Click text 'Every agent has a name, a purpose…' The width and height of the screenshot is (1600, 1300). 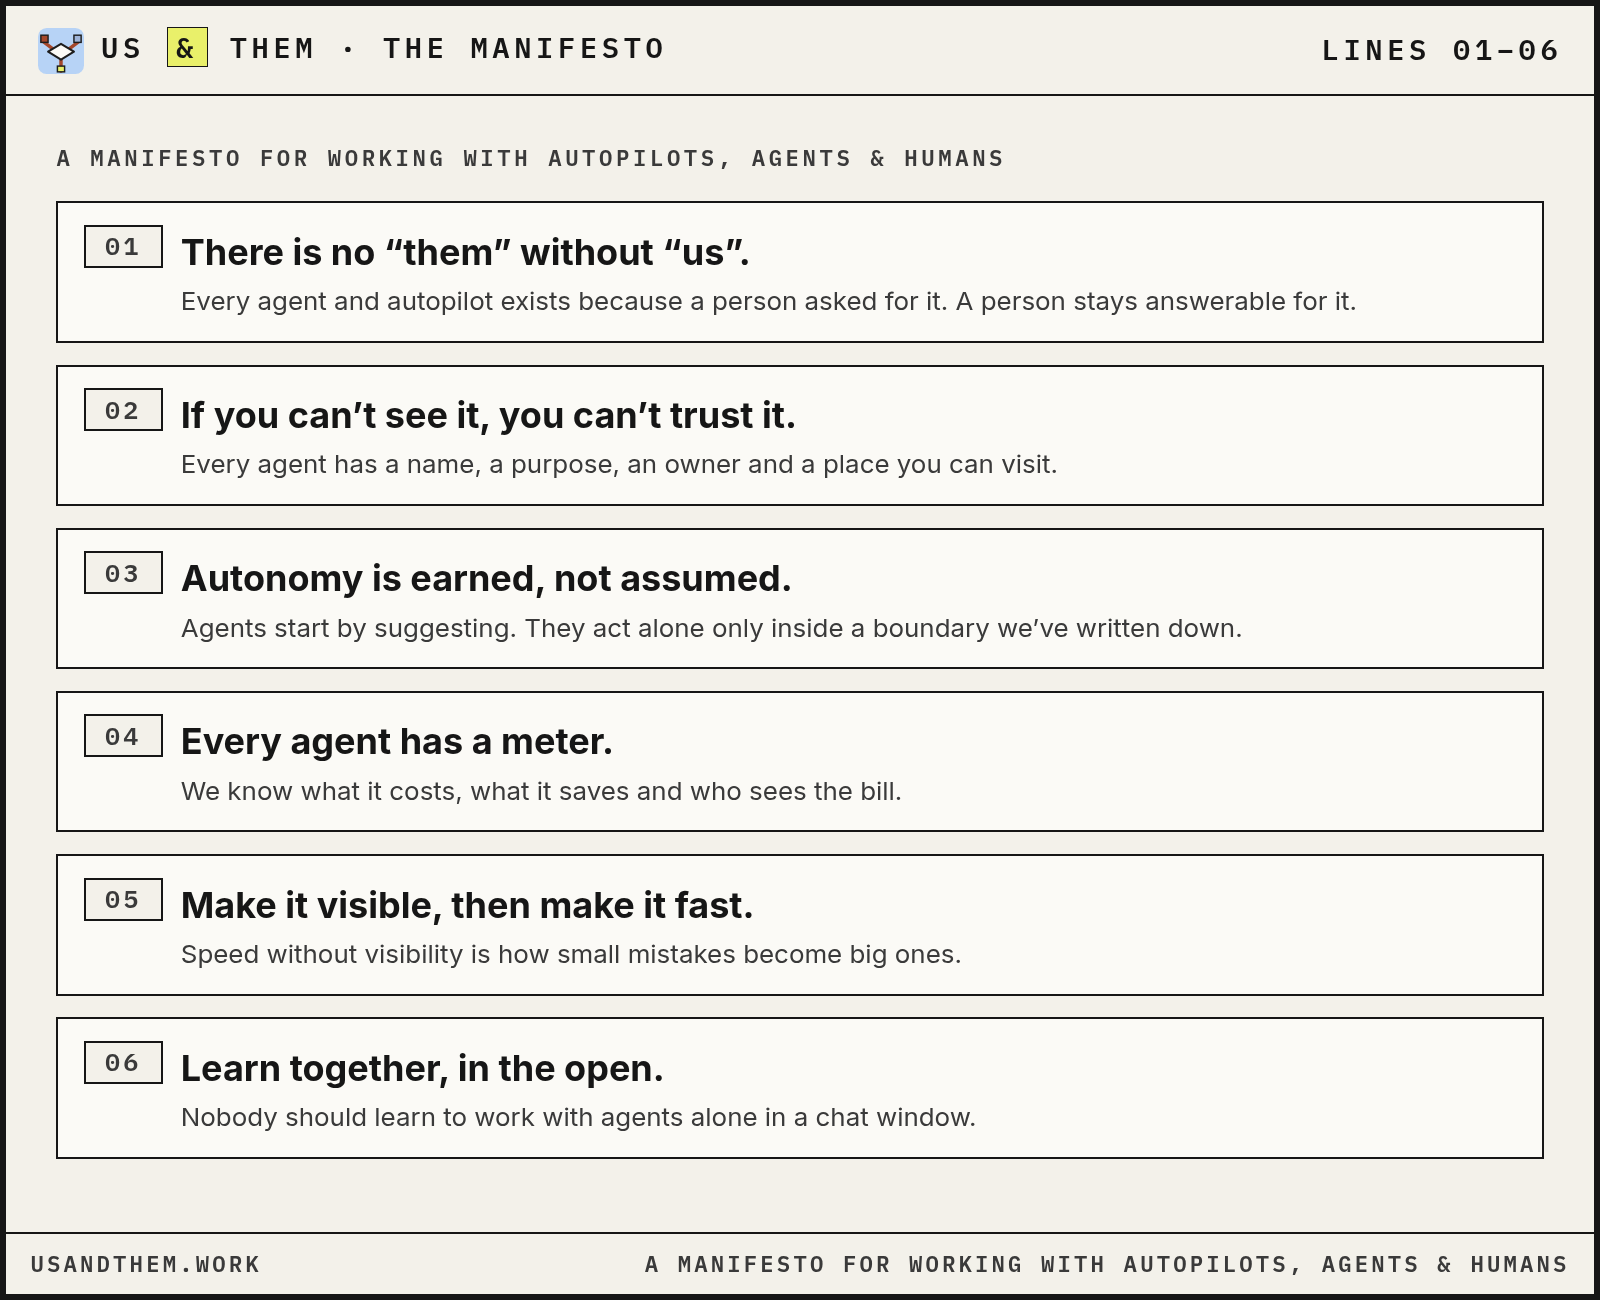619,465
